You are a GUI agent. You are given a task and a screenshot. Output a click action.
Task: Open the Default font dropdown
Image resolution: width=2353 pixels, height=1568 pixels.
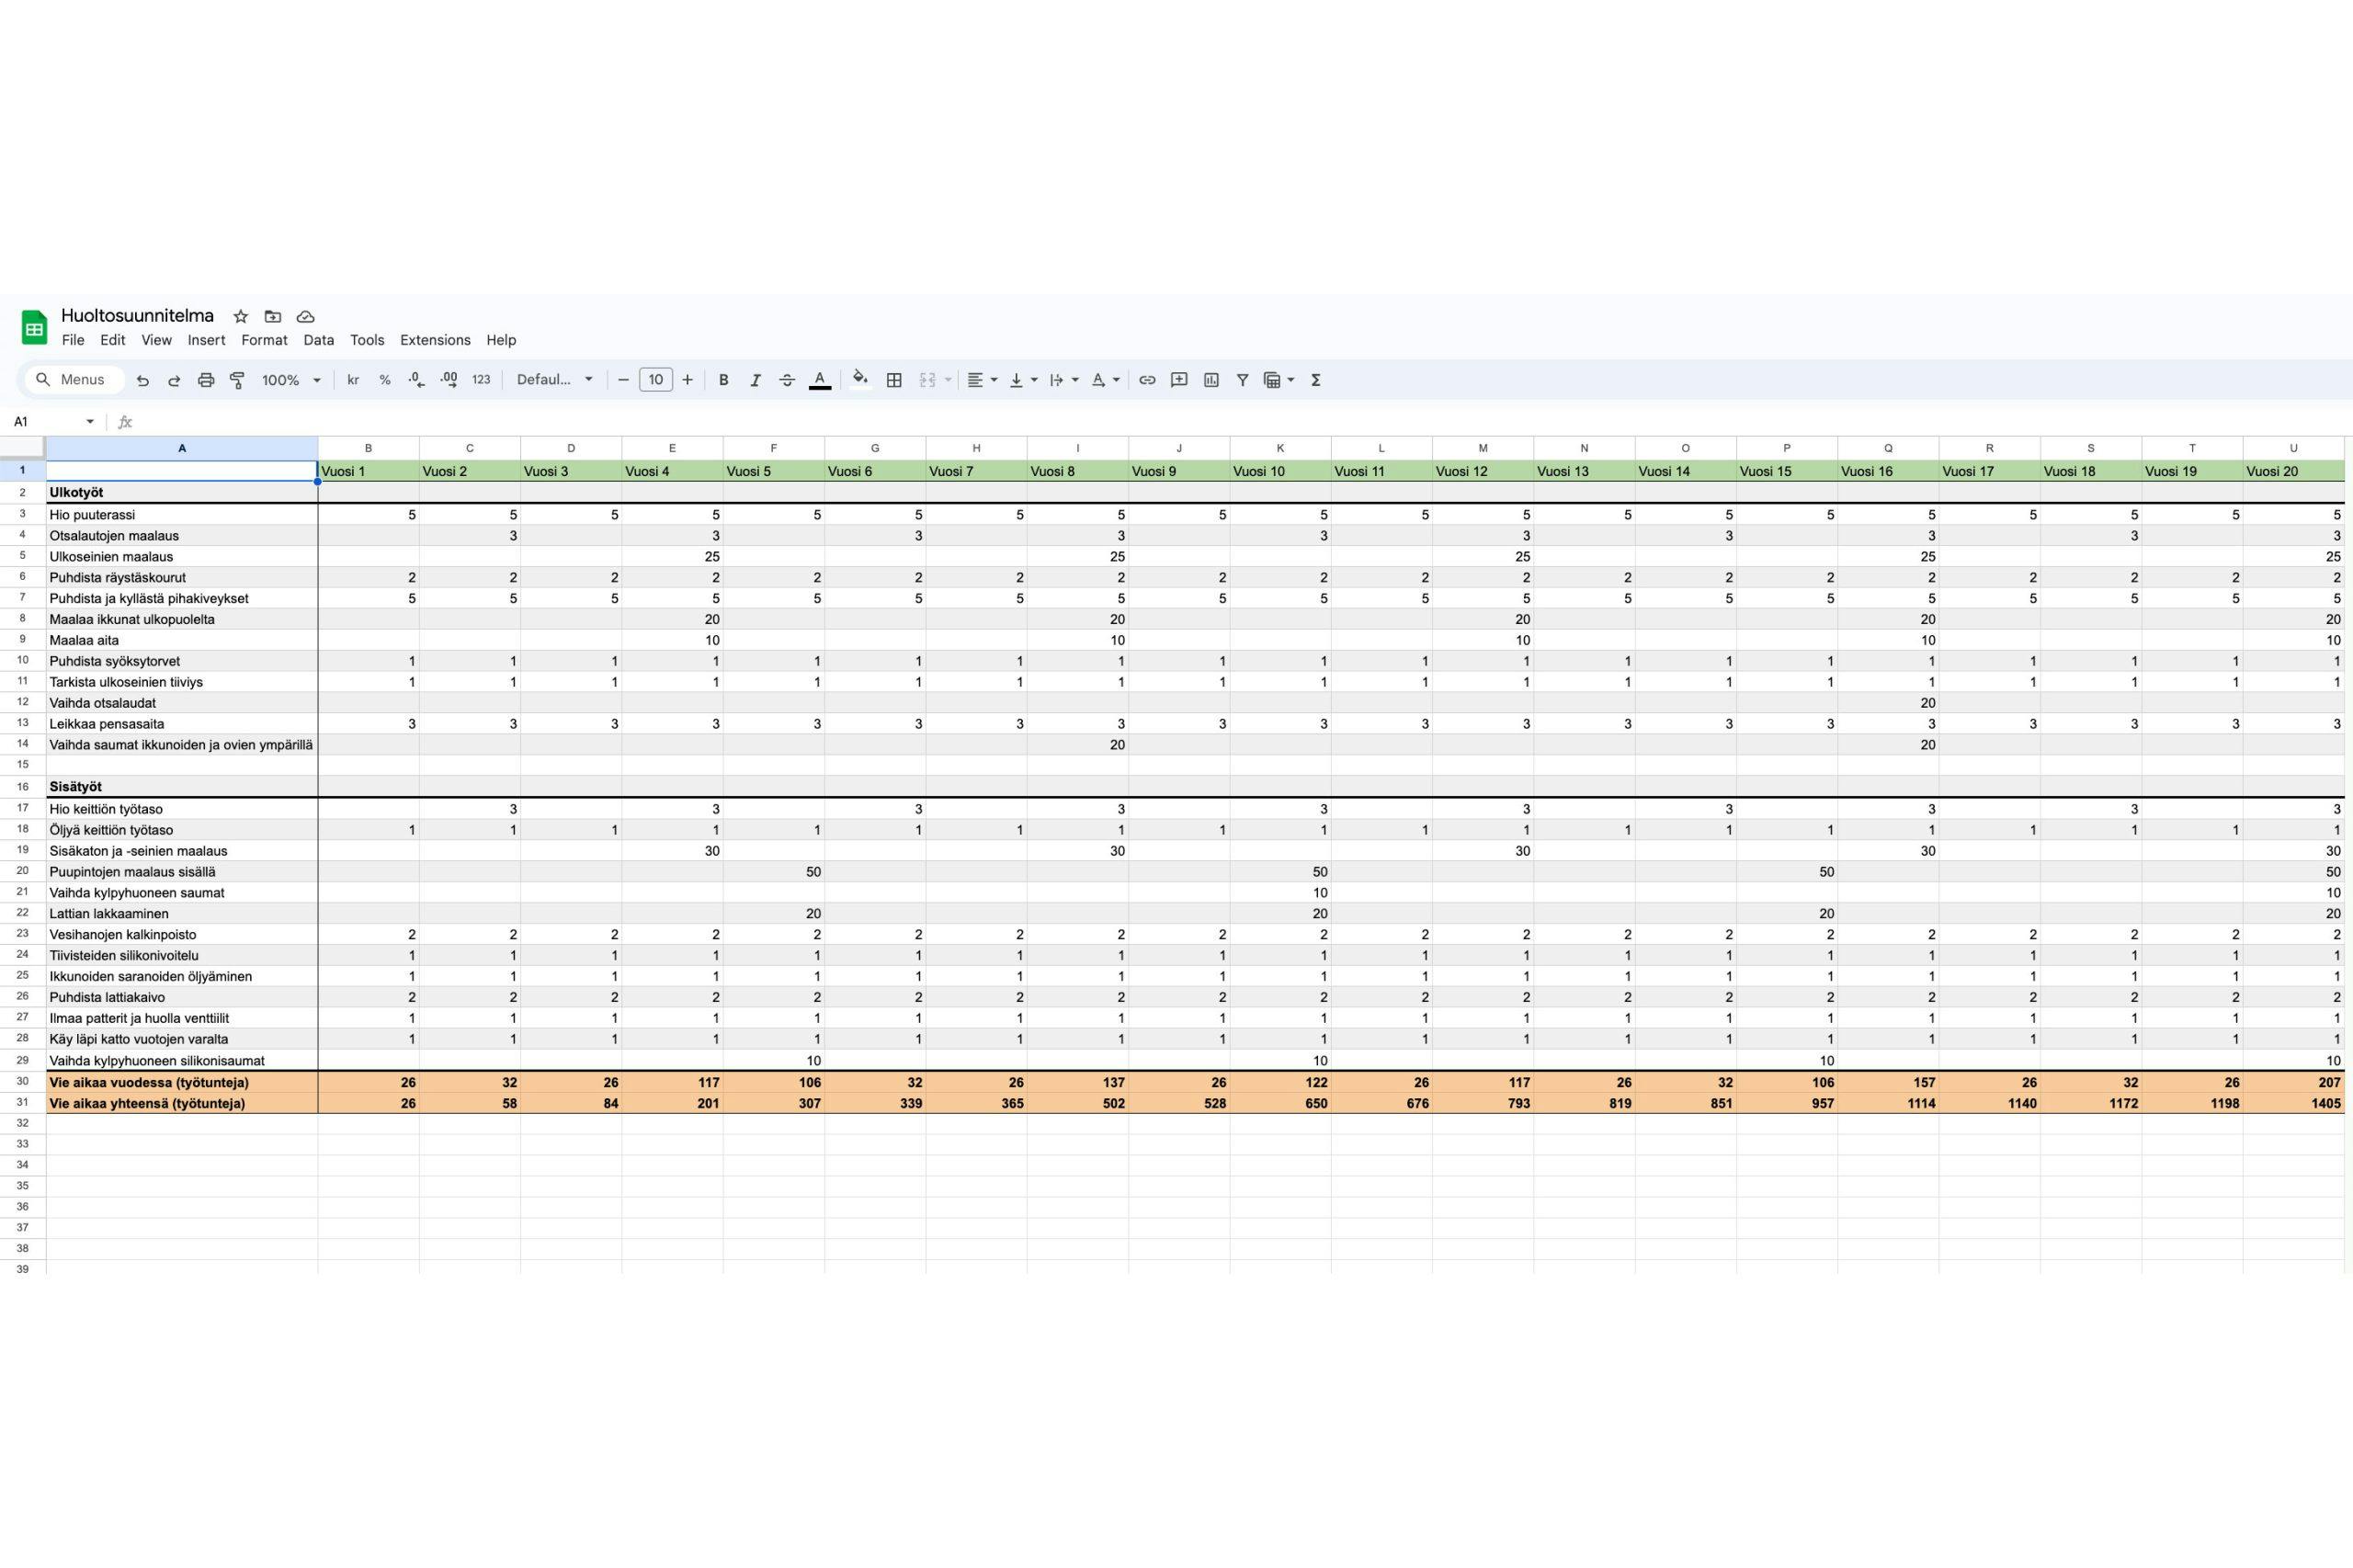coord(555,380)
